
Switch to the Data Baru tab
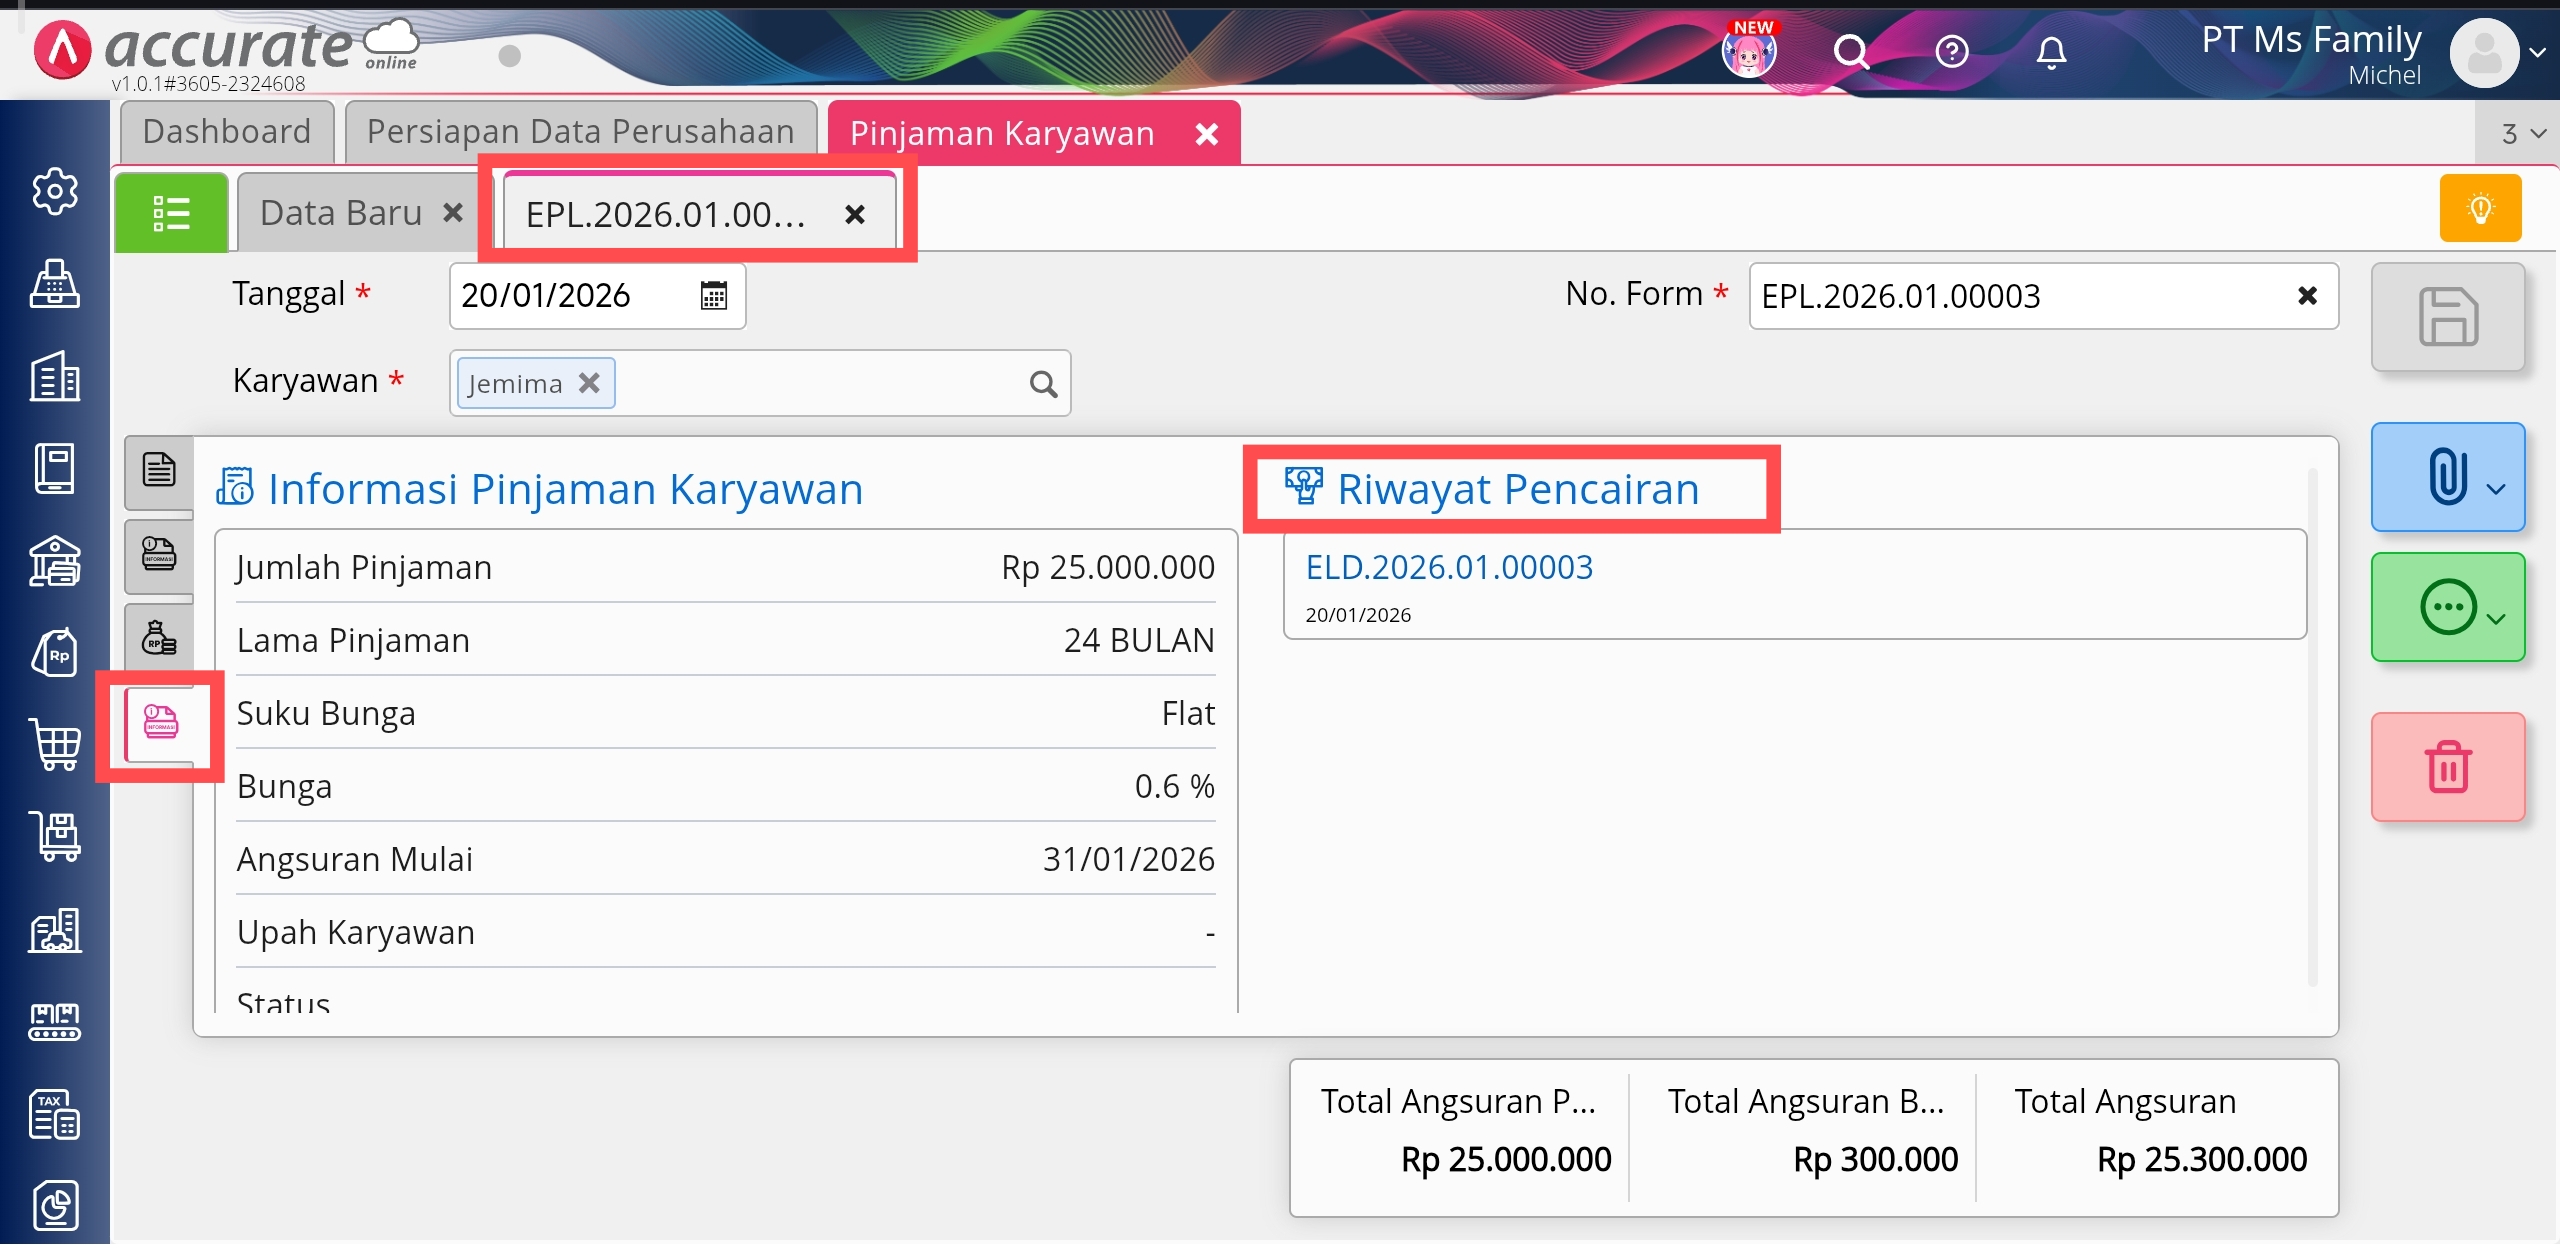[340, 213]
